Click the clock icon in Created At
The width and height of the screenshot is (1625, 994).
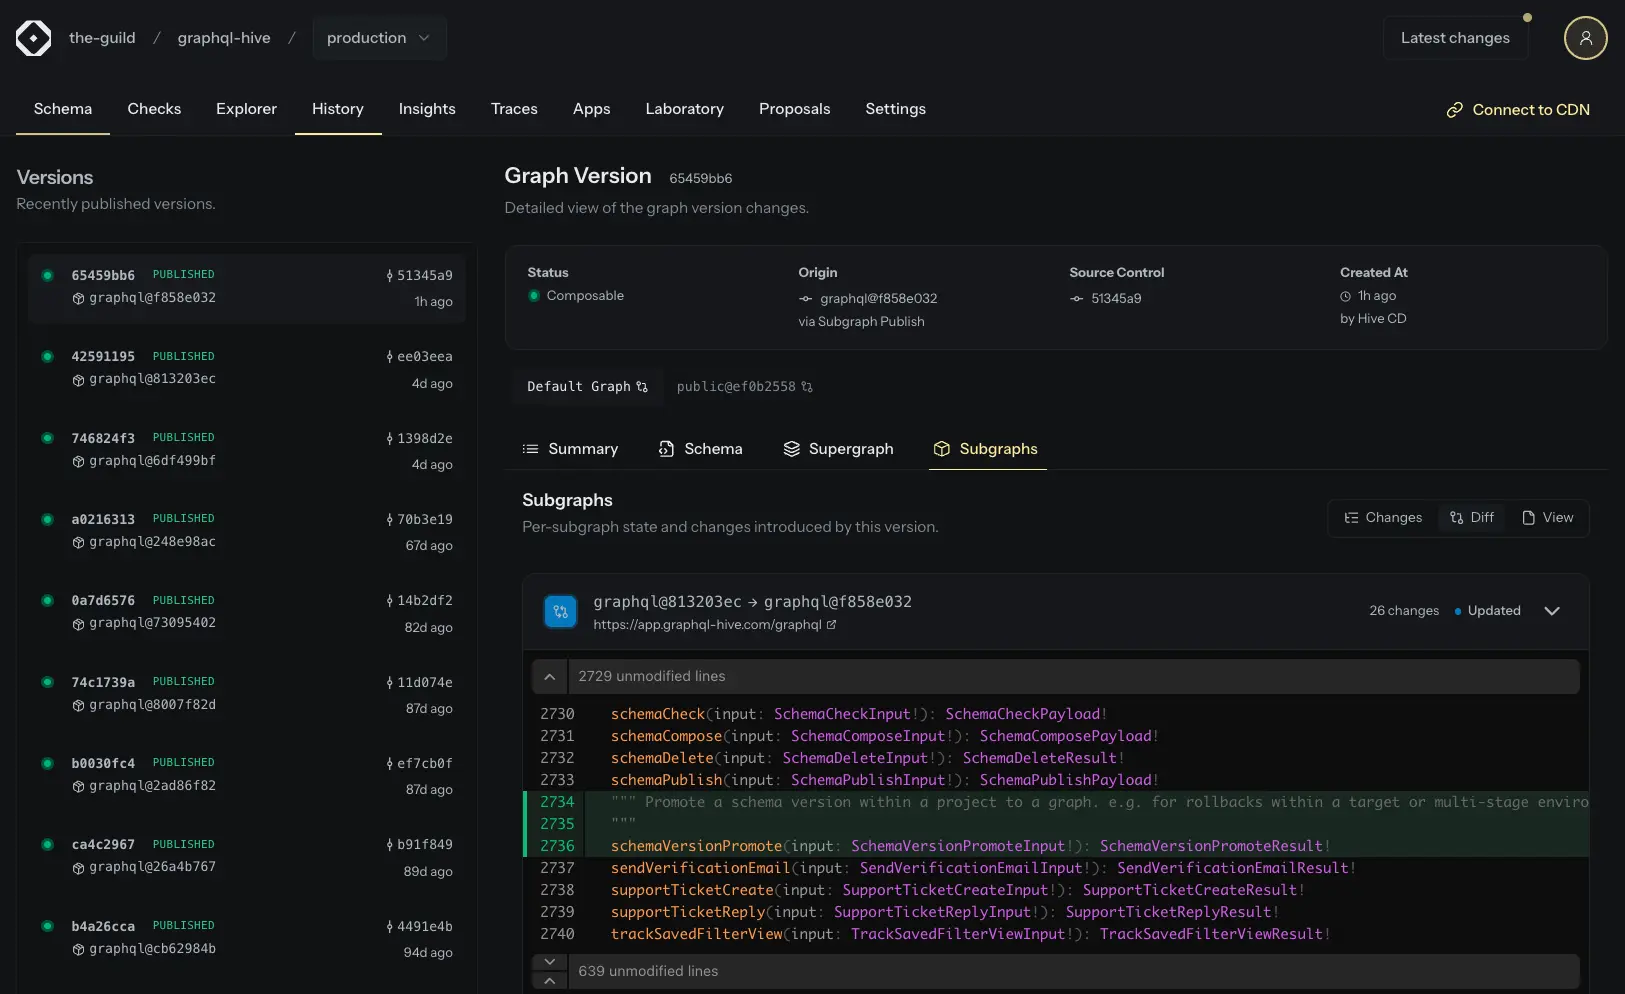click(1345, 297)
